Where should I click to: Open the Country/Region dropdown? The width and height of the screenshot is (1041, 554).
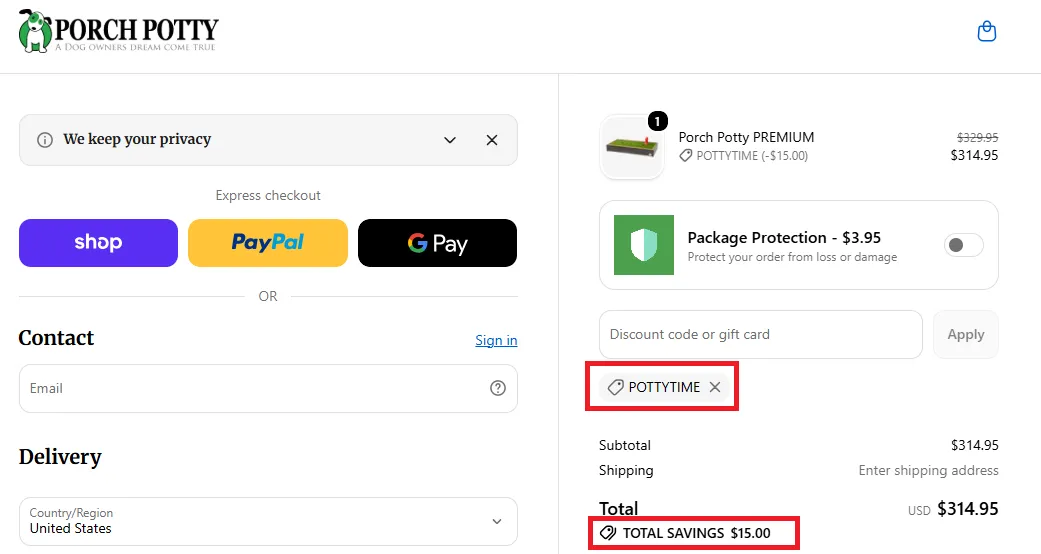click(268, 521)
